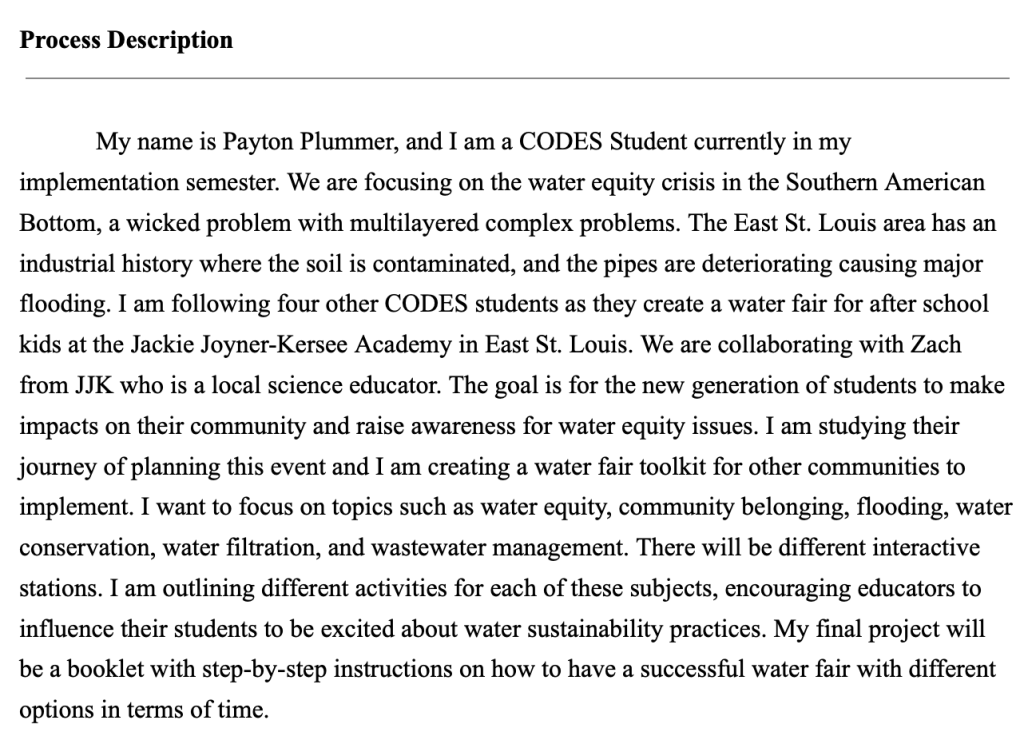Click the horizontal divider line below the heading
The width and height of the screenshot is (1024, 748).
pyautogui.click(x=514, y=78)
